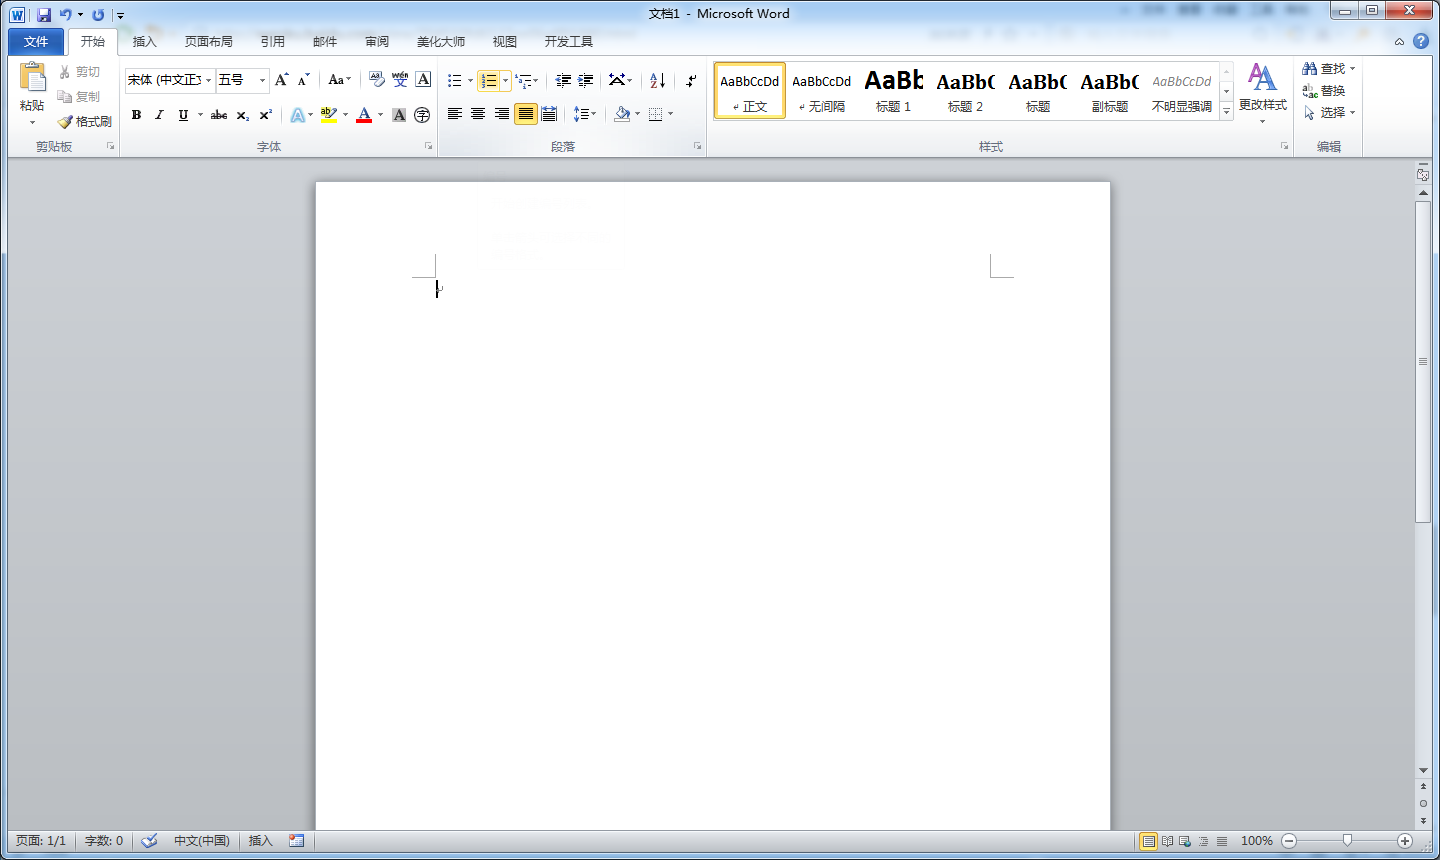Click the 中文(中国) language indicator
Image resolution: width=1440 pixels, height=860 pixels.
click(x=202, y=841)
